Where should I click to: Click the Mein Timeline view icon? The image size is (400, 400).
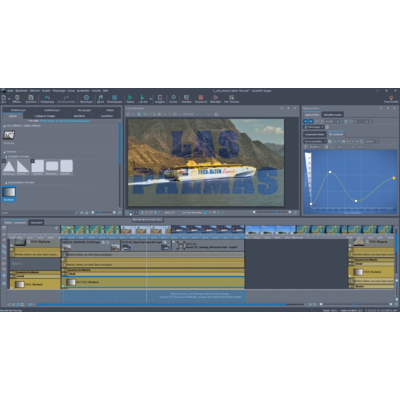[x=231, y=98]
